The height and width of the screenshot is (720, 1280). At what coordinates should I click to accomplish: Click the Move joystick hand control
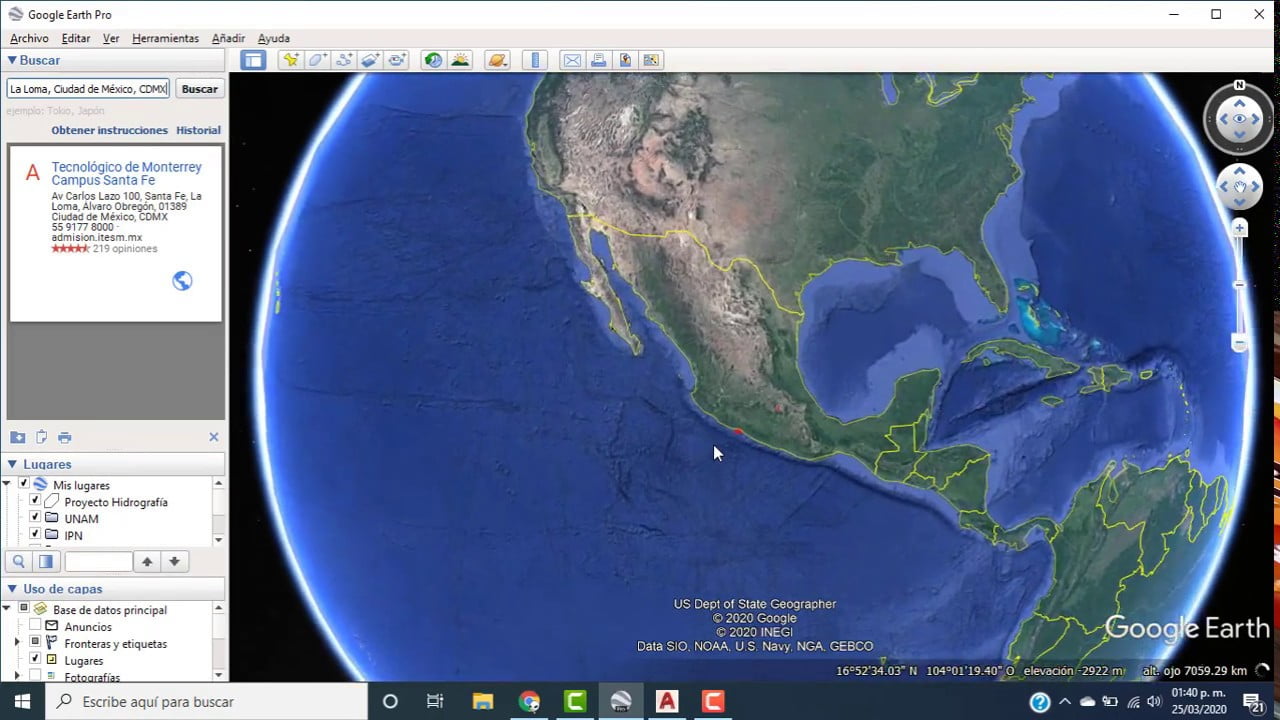(1239, 187)
